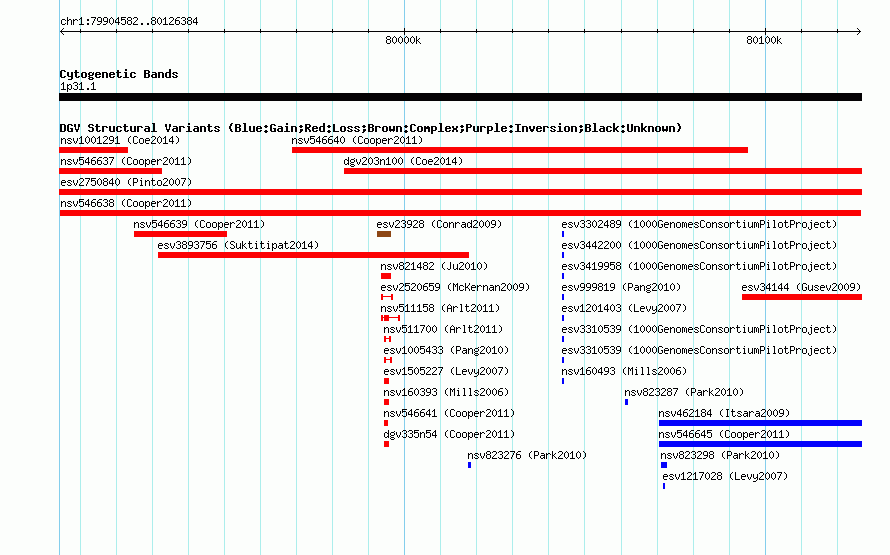Click the dgv335n54 (Cooper2011) label

(449, 434)
